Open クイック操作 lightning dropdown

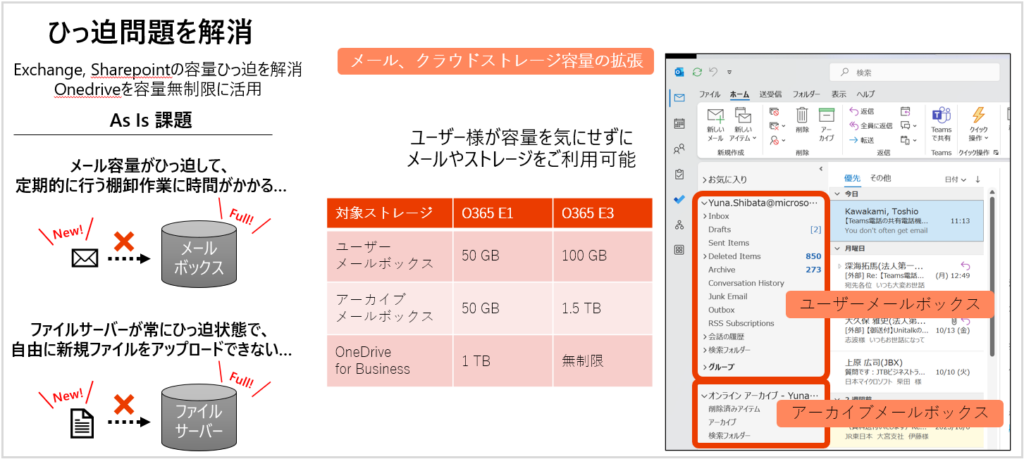click(978, 124)
